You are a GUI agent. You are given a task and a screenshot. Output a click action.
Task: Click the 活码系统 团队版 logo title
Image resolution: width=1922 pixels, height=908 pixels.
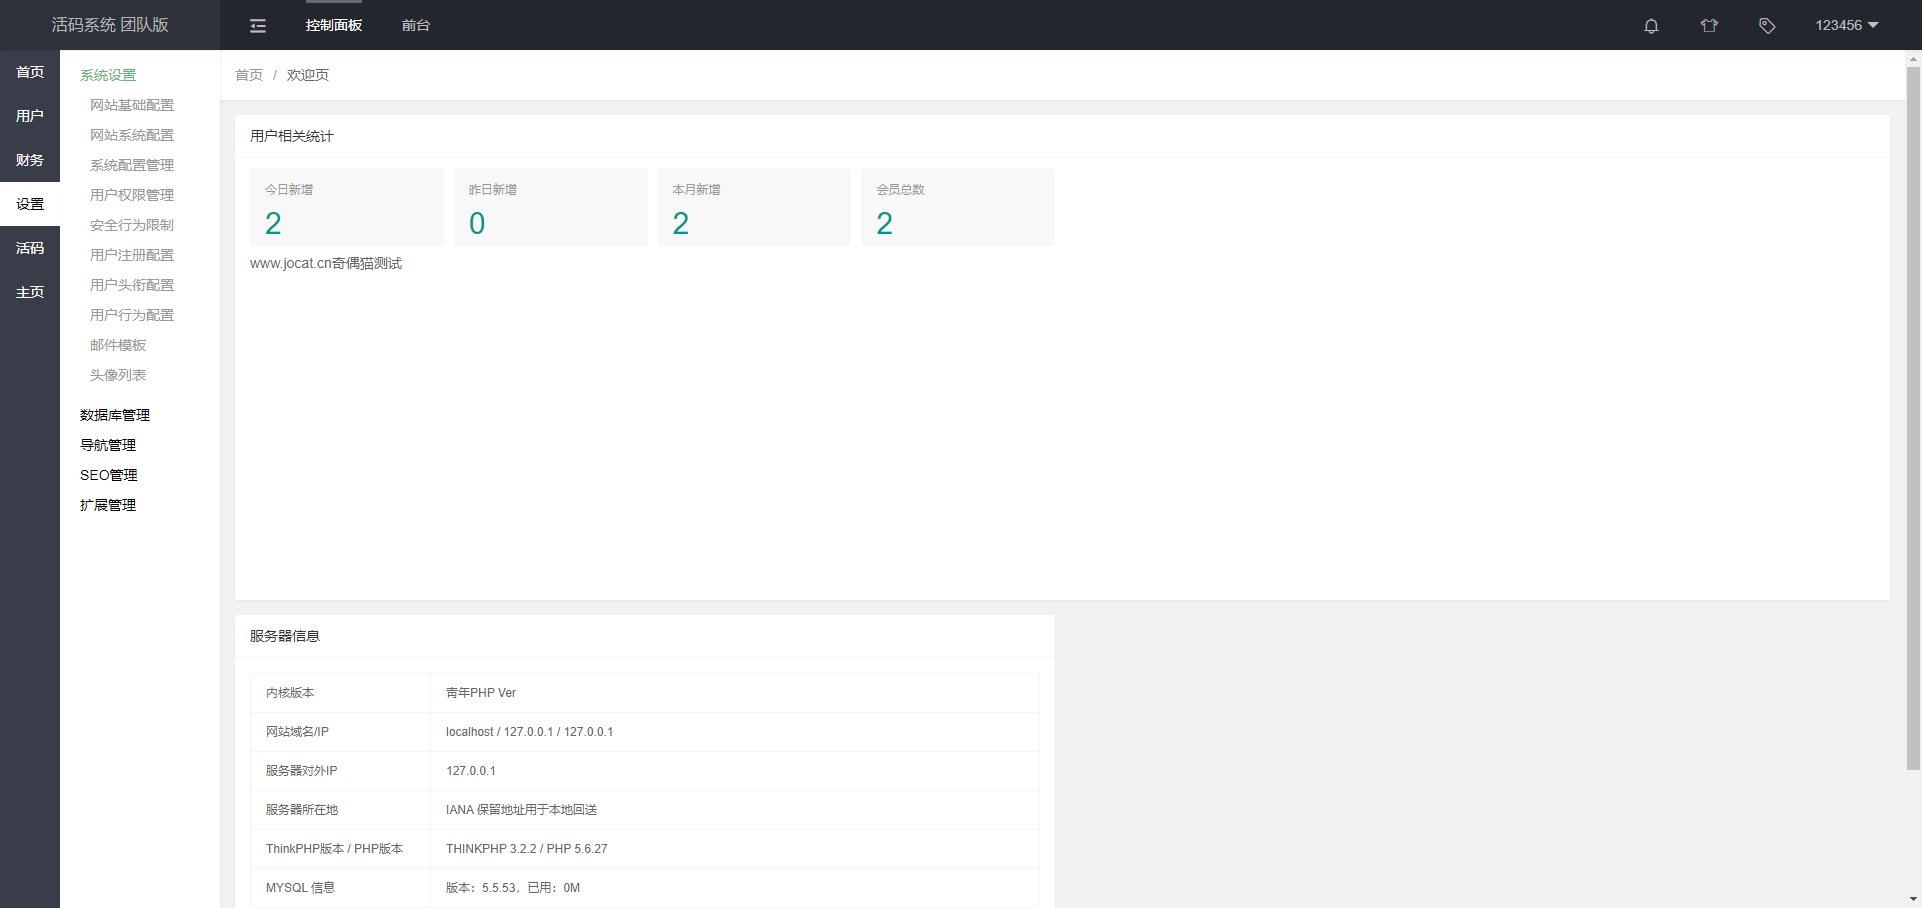(x=110, y=25)
